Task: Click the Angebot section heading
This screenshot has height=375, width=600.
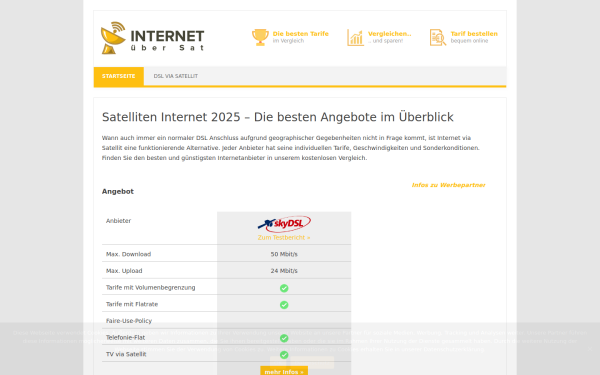Action: tap(118, 191)
